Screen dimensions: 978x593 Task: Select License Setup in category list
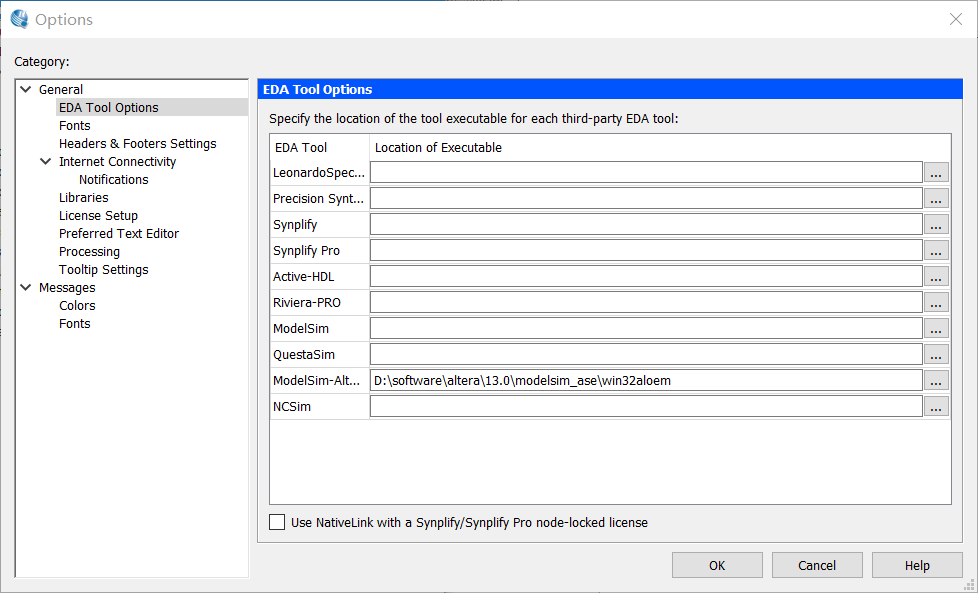[x=98, y=216]
